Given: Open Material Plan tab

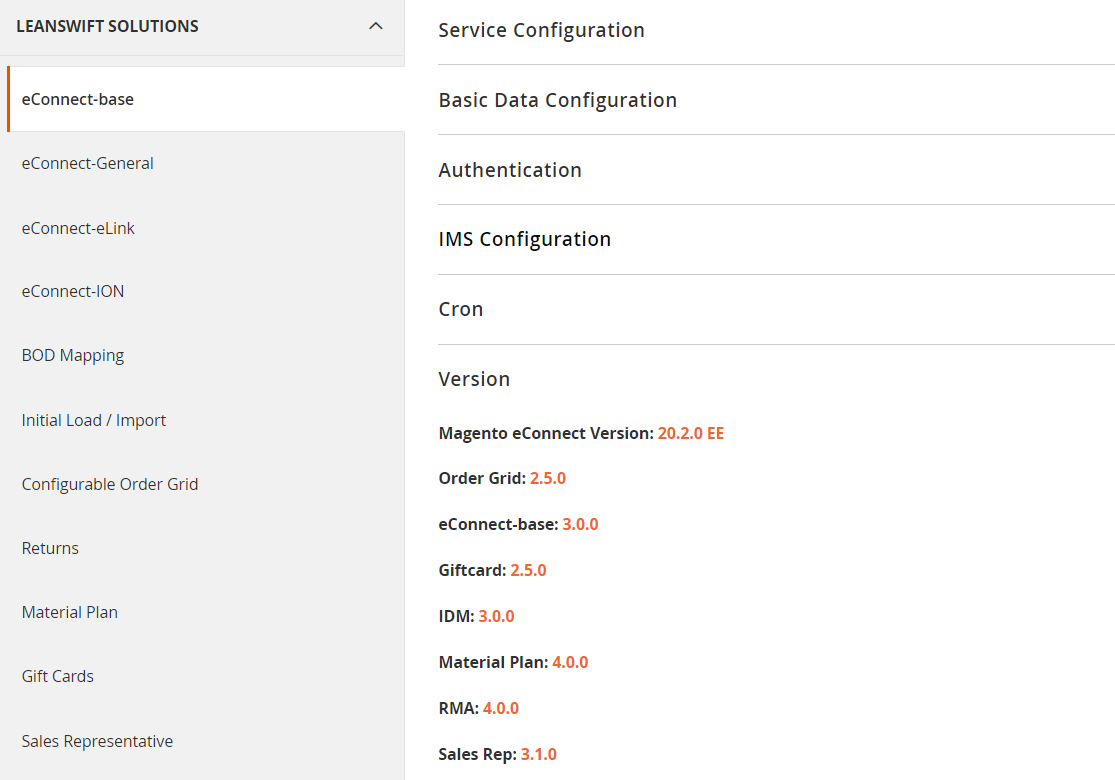Looking at the screenshot, I should (70, 612).
